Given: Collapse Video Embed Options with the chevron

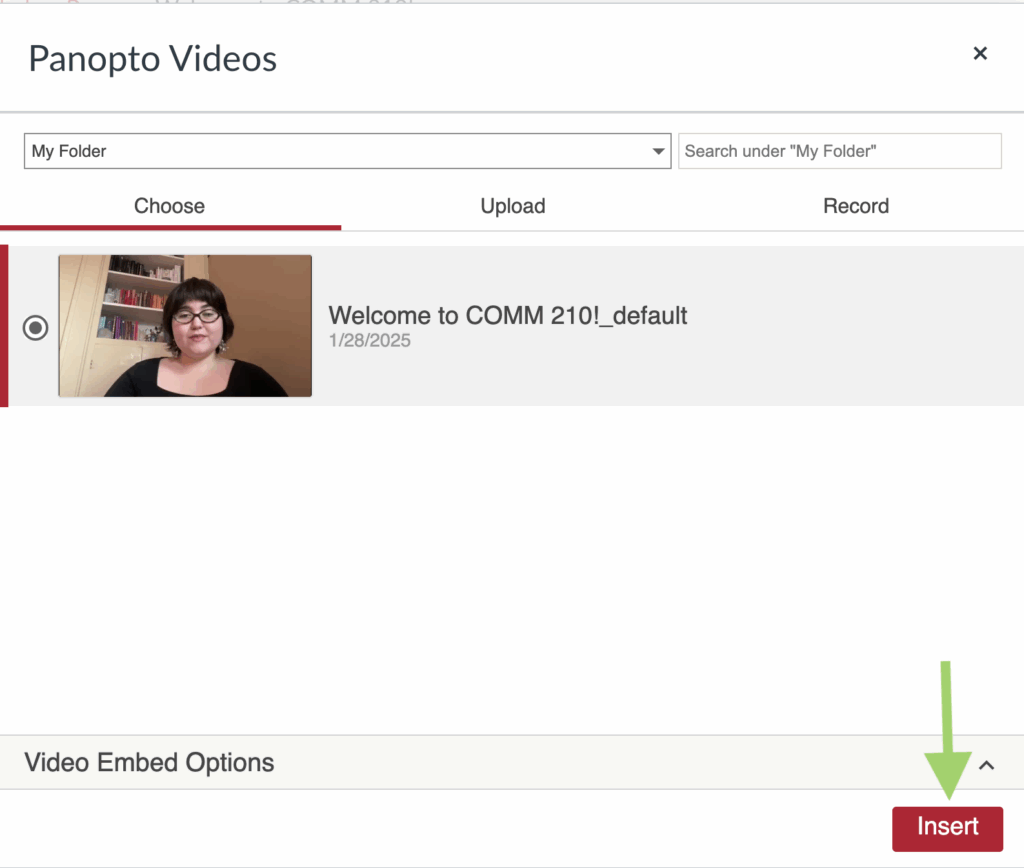Looking at the screenshot, I should tap(986, 765).
